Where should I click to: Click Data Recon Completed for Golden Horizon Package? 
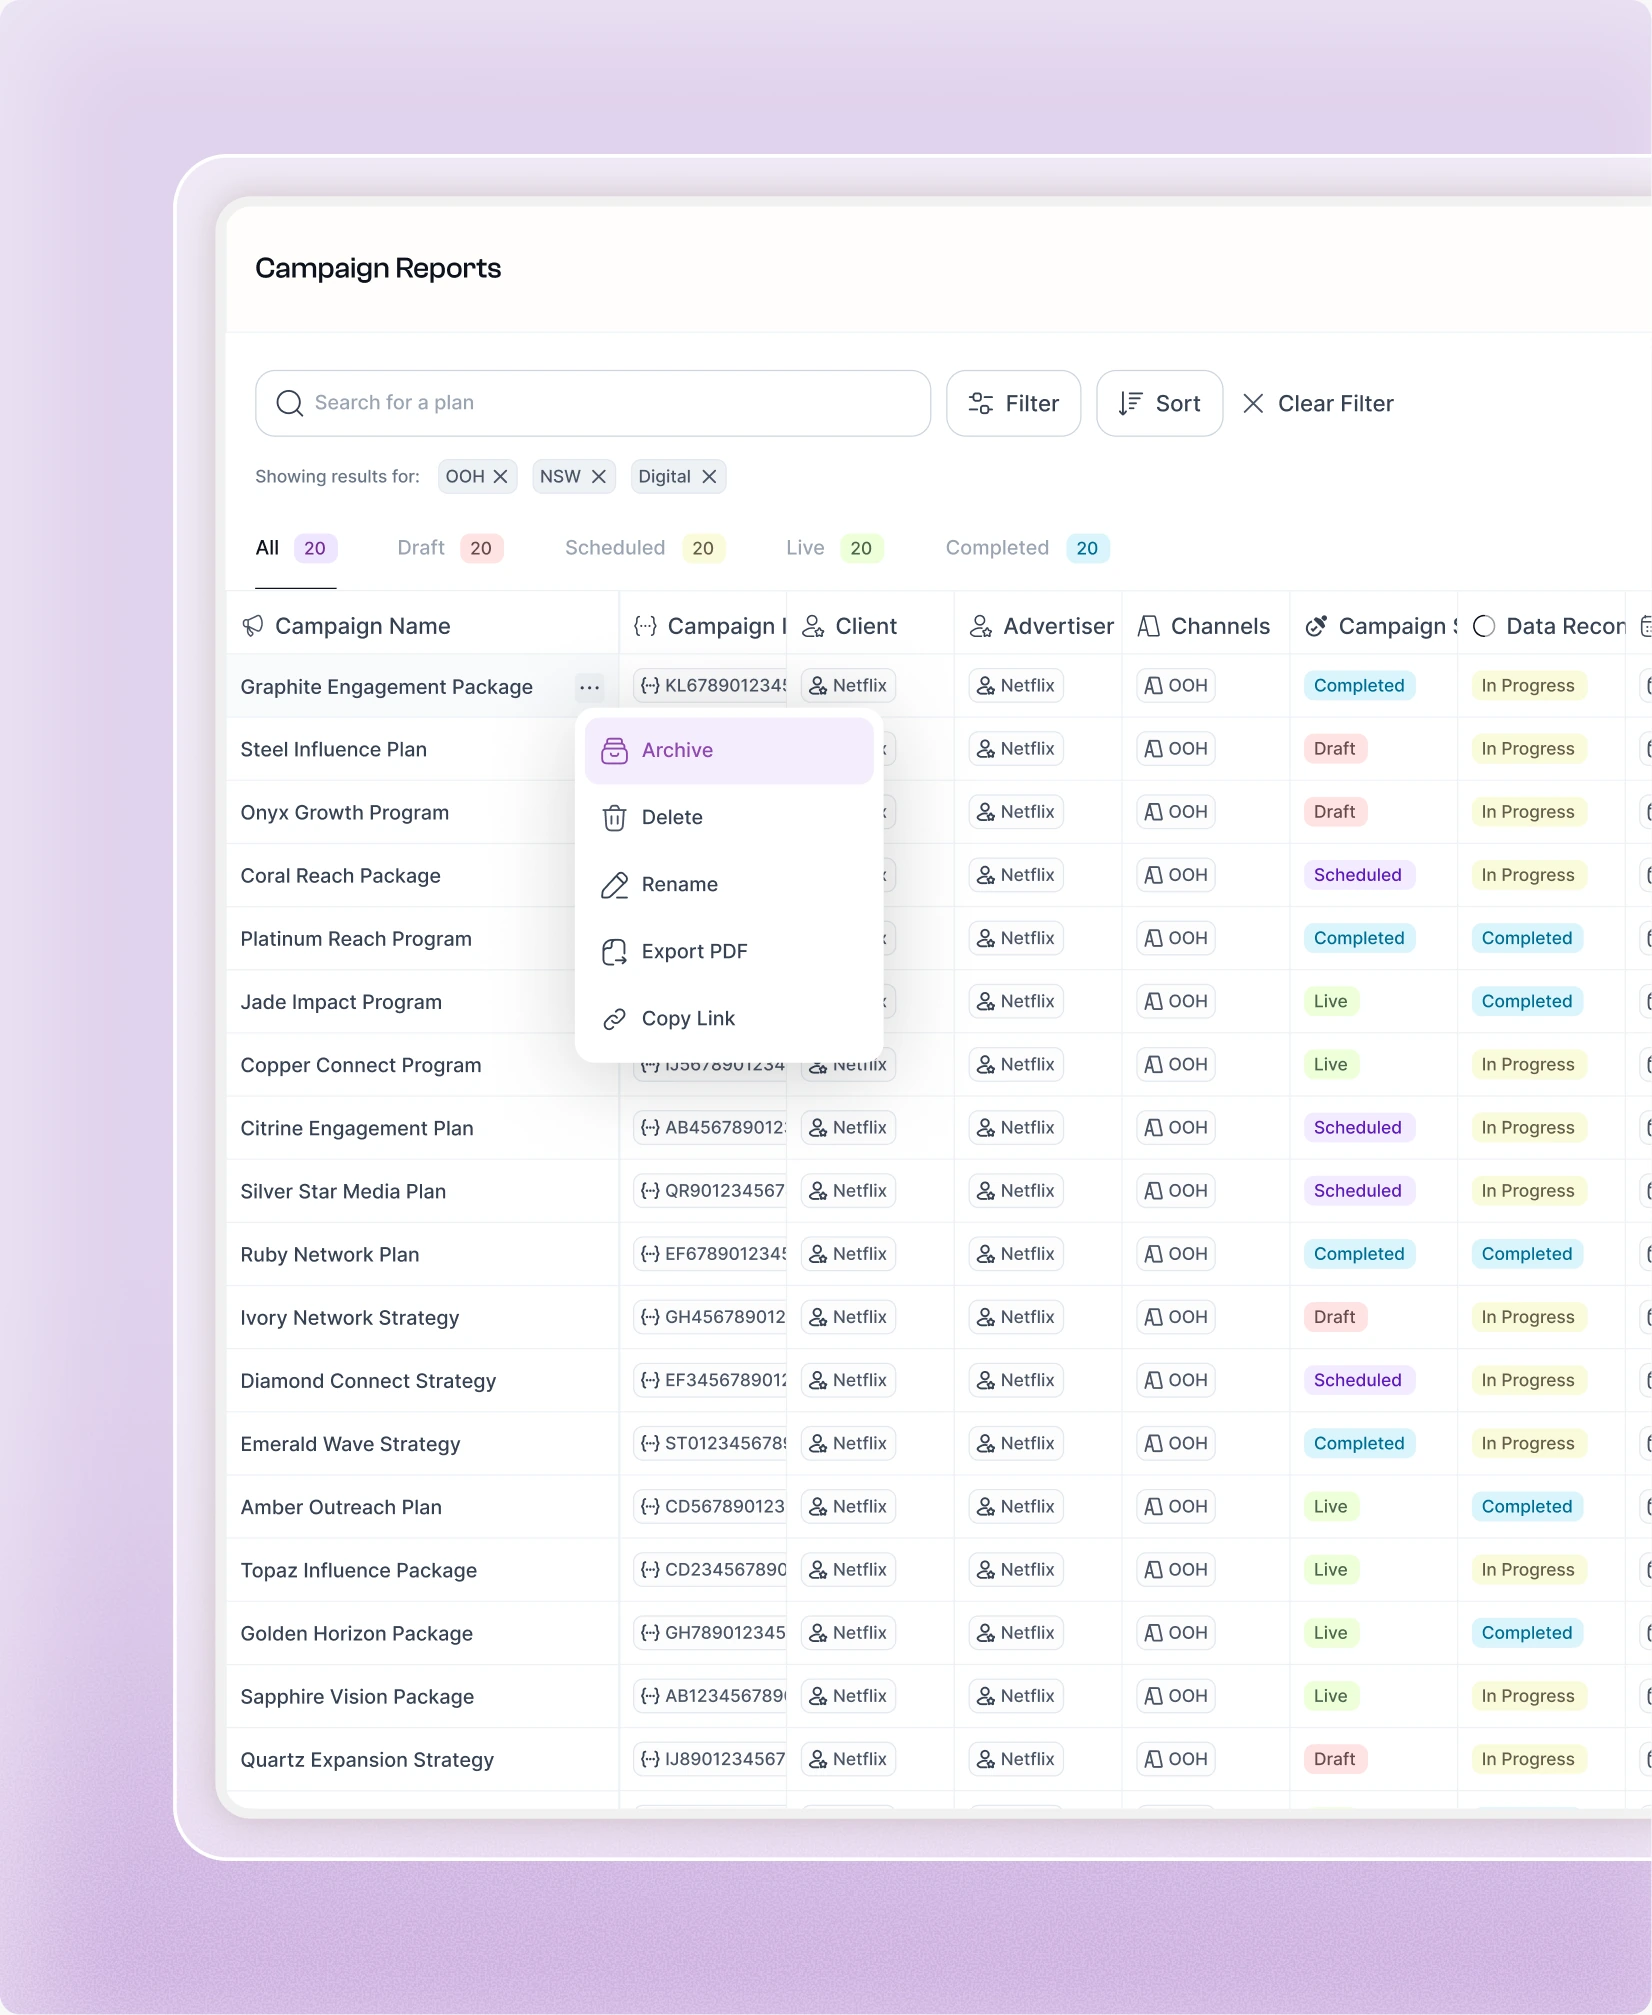(1527, 1633)
